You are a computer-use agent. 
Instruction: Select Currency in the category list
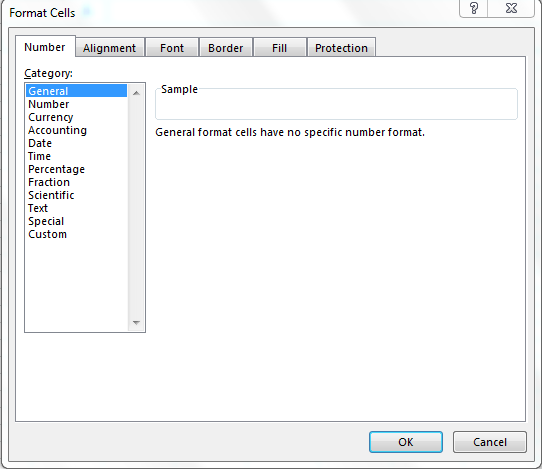(51, 117)
